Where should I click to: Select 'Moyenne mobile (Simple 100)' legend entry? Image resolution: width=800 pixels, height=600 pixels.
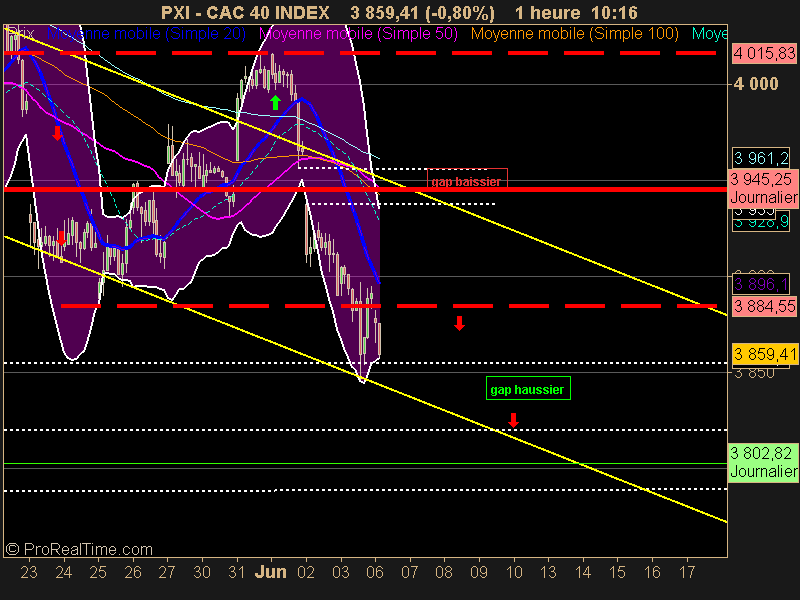click(x=574, y=34)
